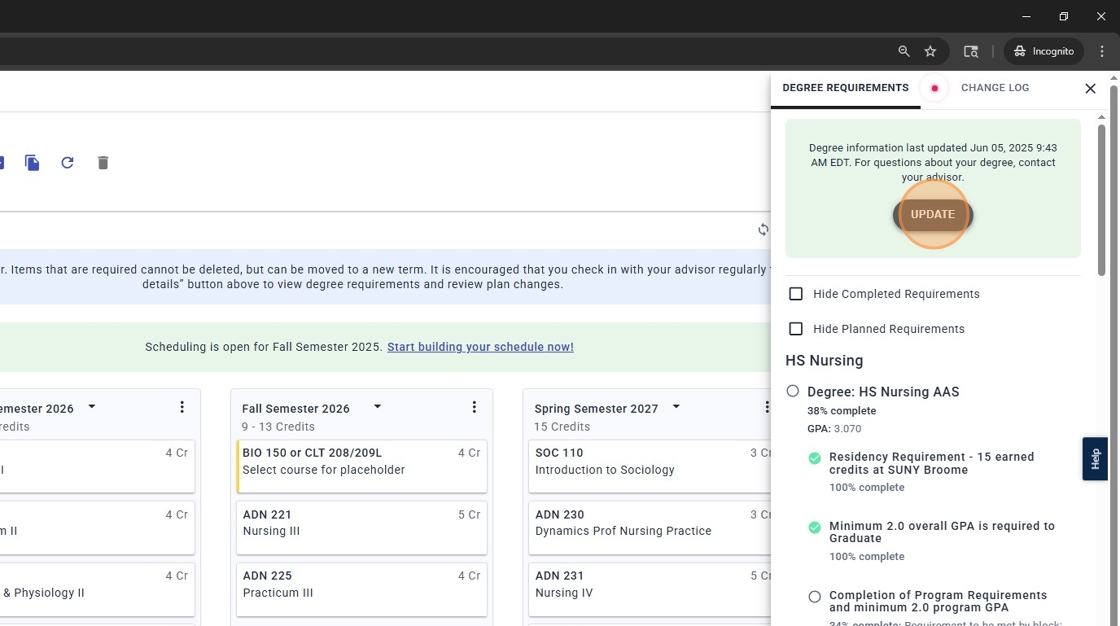Open the Fall Semester 2026 options kebab menu
The height and width of the screenshot is (626, 1120).
[x=474, y=406]
